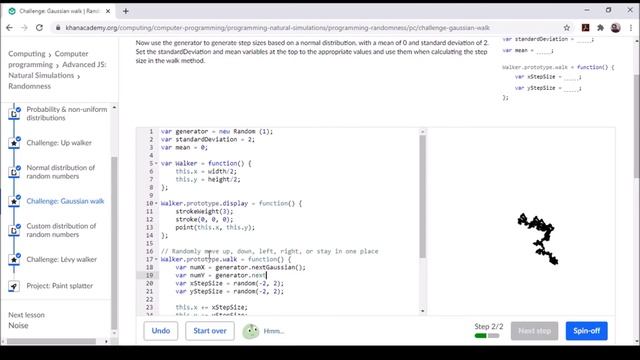Bookmark this page with the star icon

tap(567, 28)
